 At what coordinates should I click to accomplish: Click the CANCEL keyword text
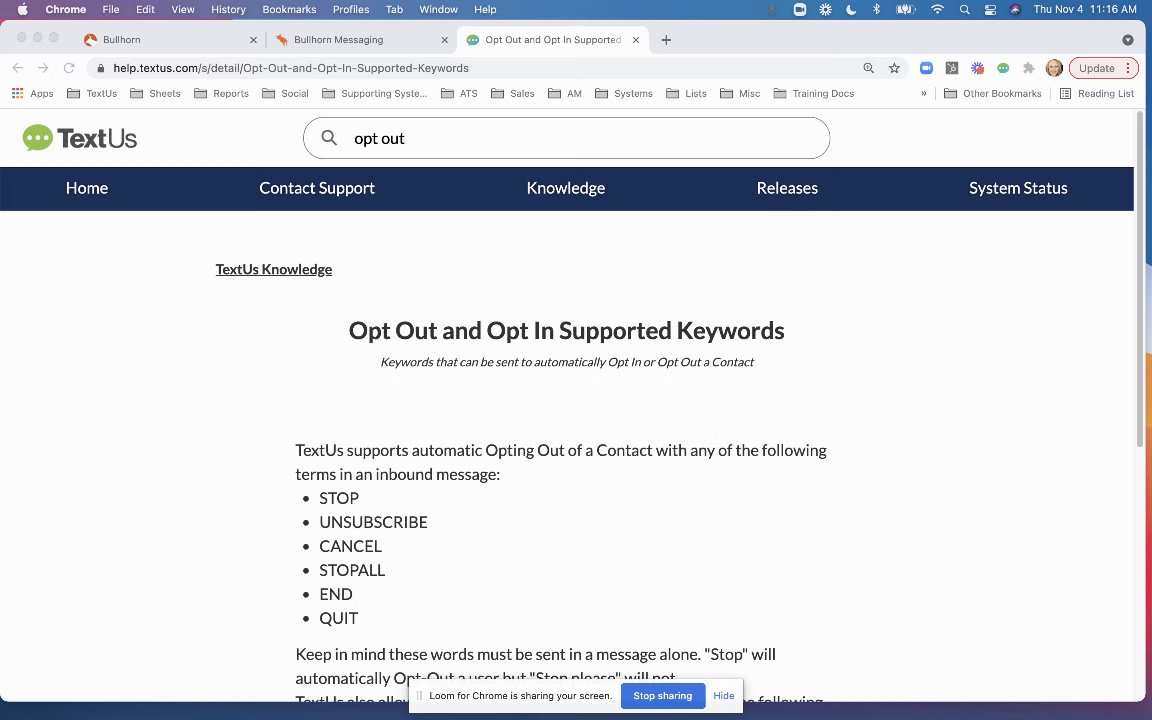pyautogui.click(x=350, y=546)
